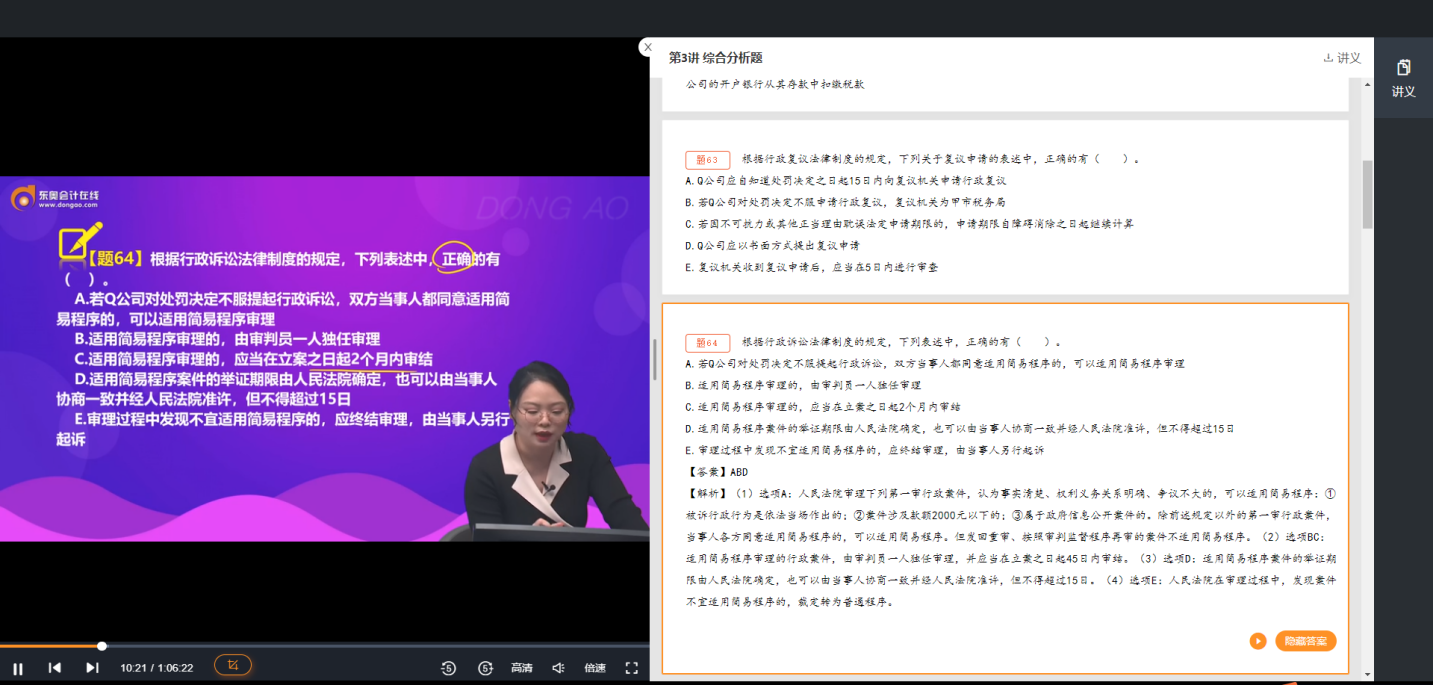Viewport: 1433px width, 685px height.
Task: Jump to the previous video section
Action: pyautogui.click(x=55, y=667)
